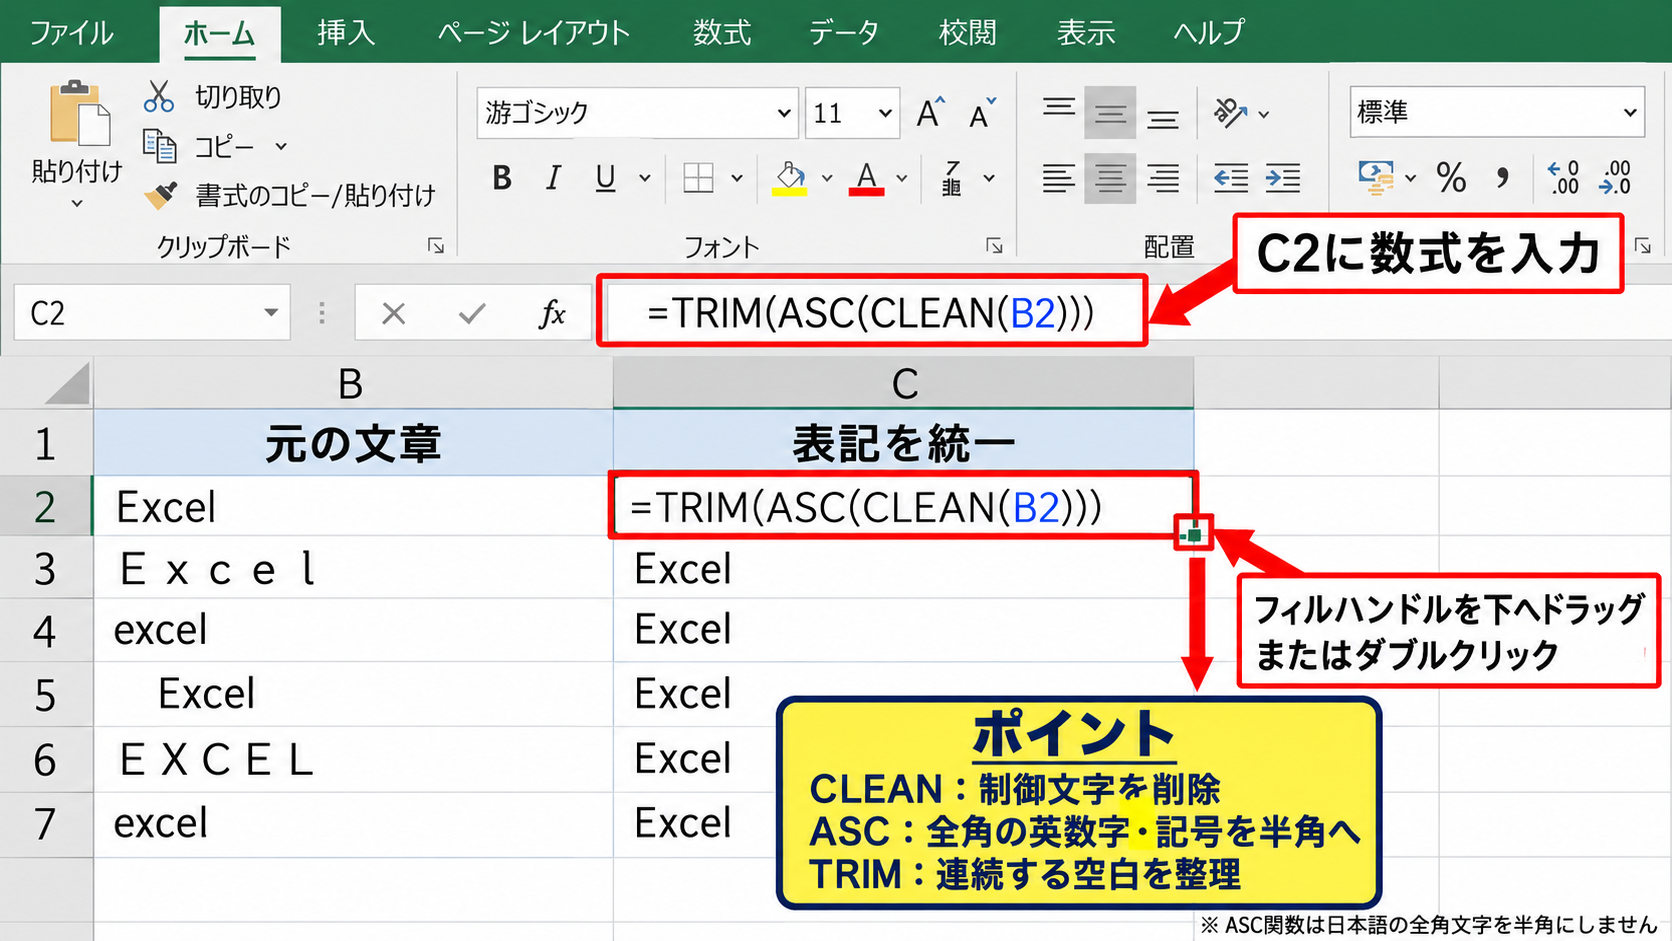The image size is (1672, 941).
Task: Open the font name dropdown 游ゴシック
Action: point(784,113)
